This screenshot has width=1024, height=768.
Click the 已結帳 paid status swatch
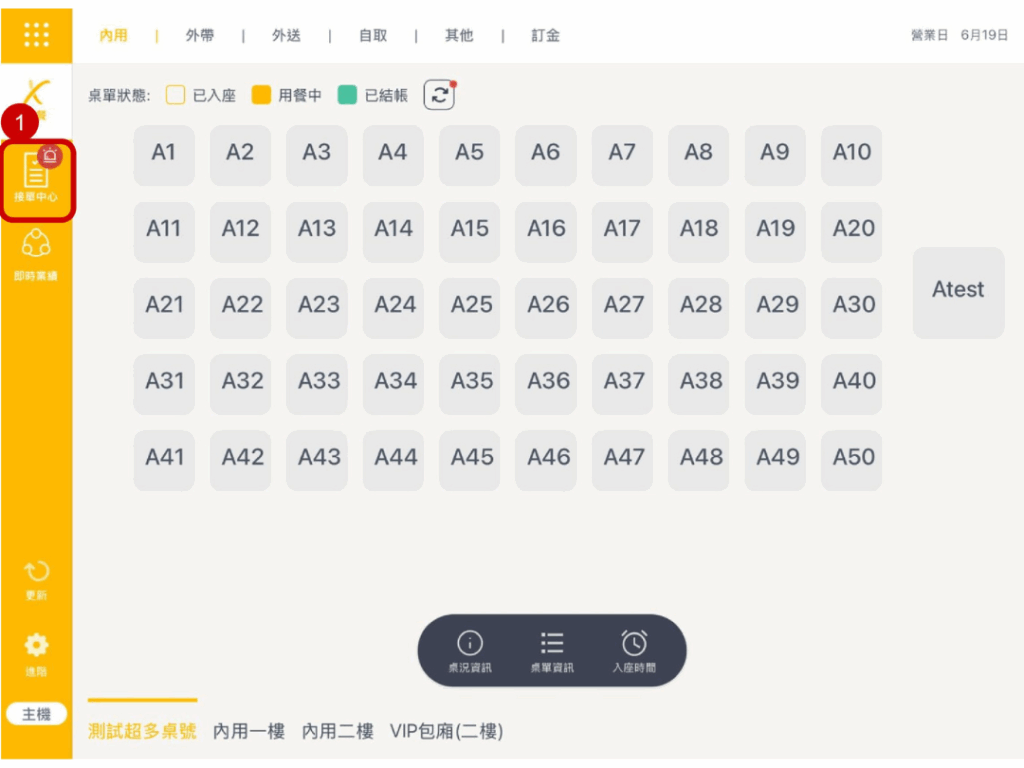click(x=347, y=95)
